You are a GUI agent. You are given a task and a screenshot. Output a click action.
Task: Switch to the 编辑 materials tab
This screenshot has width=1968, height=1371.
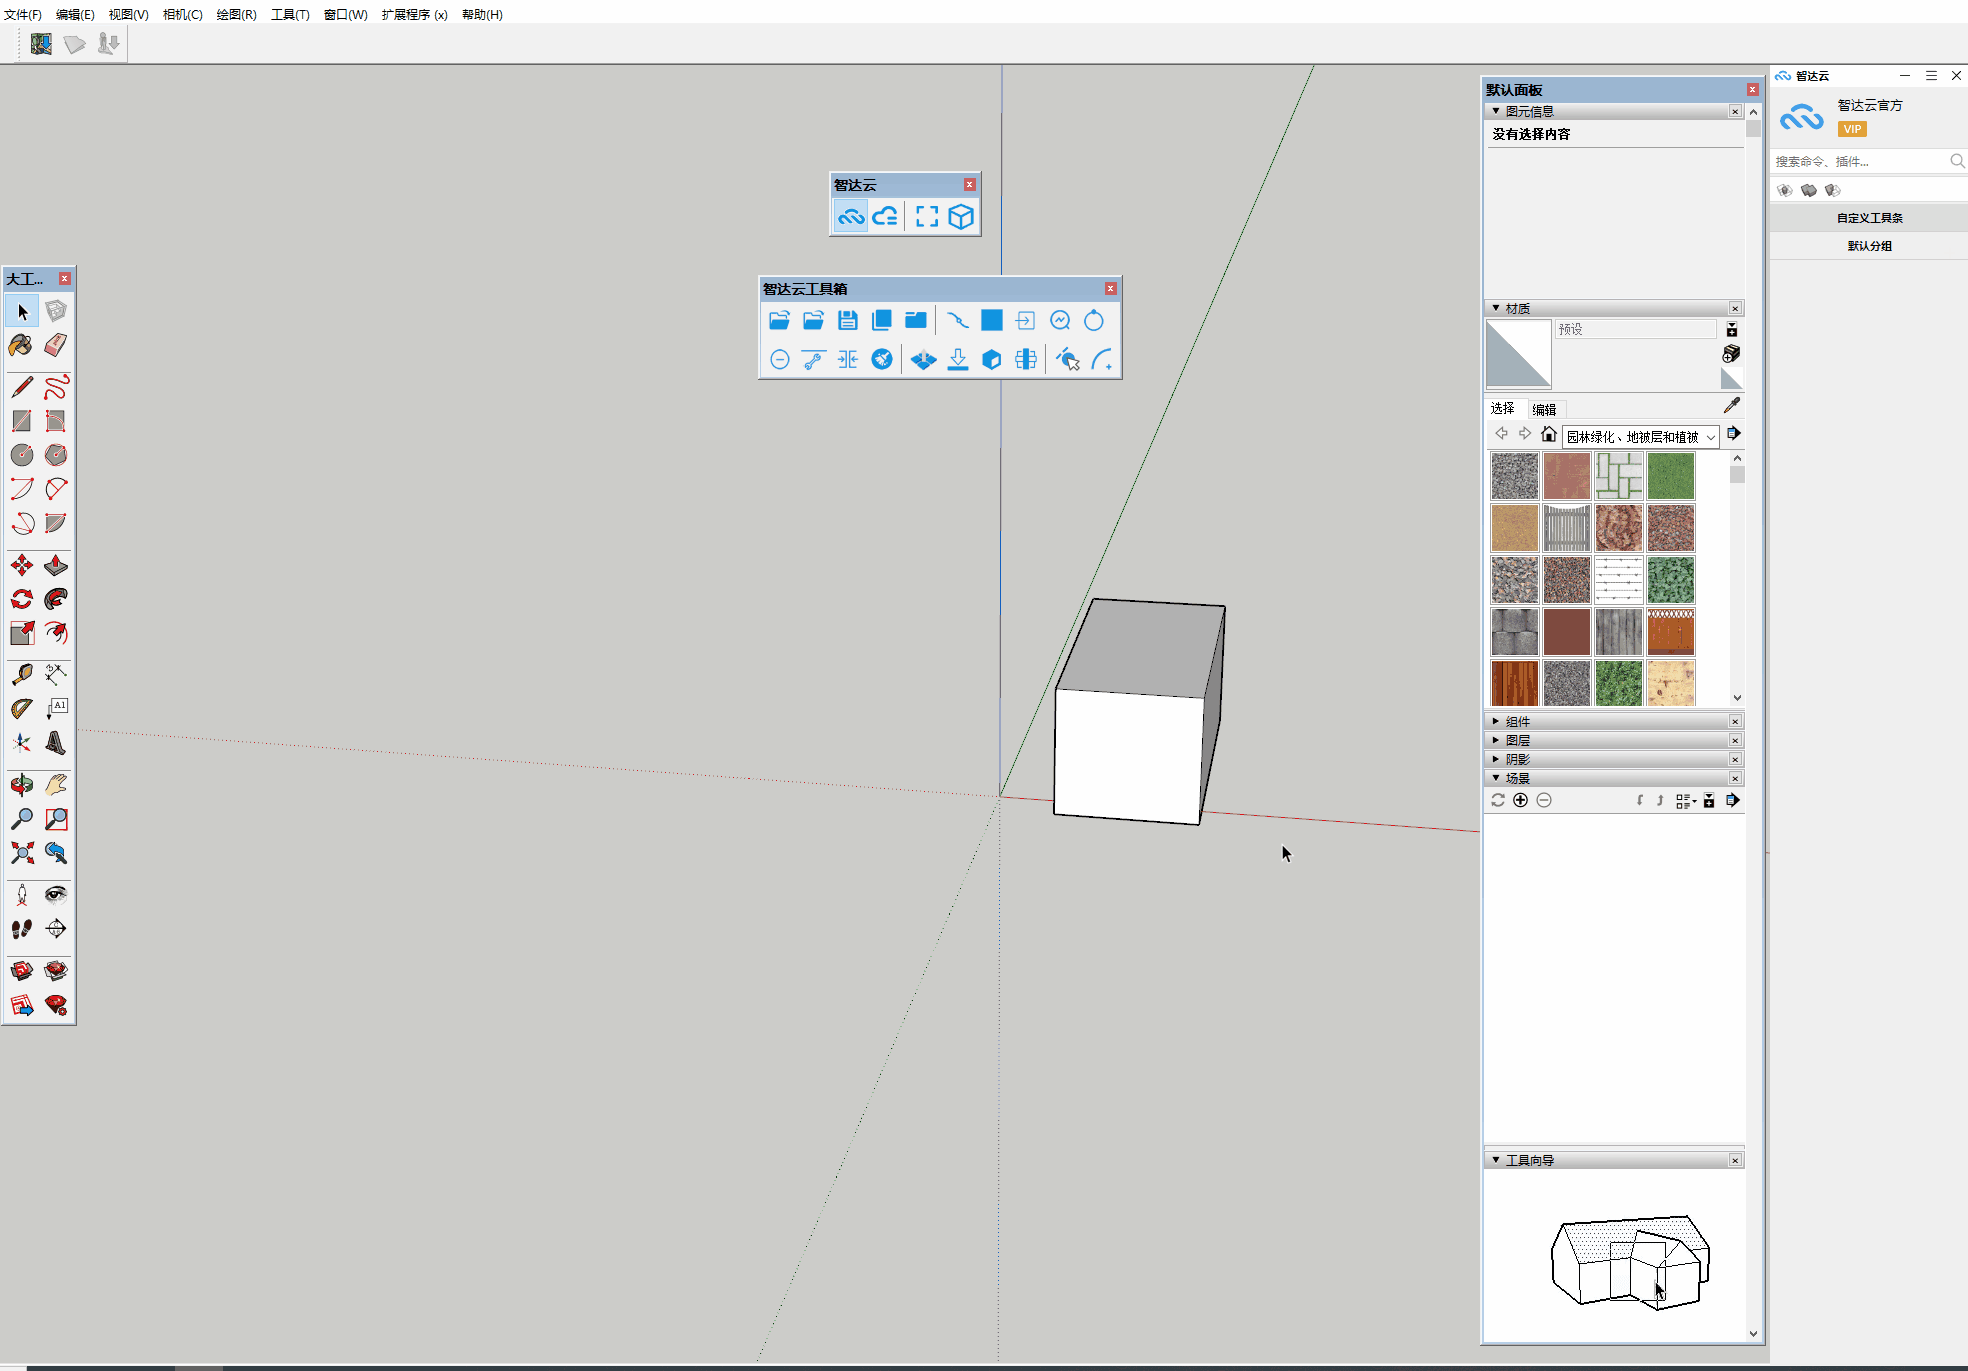(x=1544, y=409)
